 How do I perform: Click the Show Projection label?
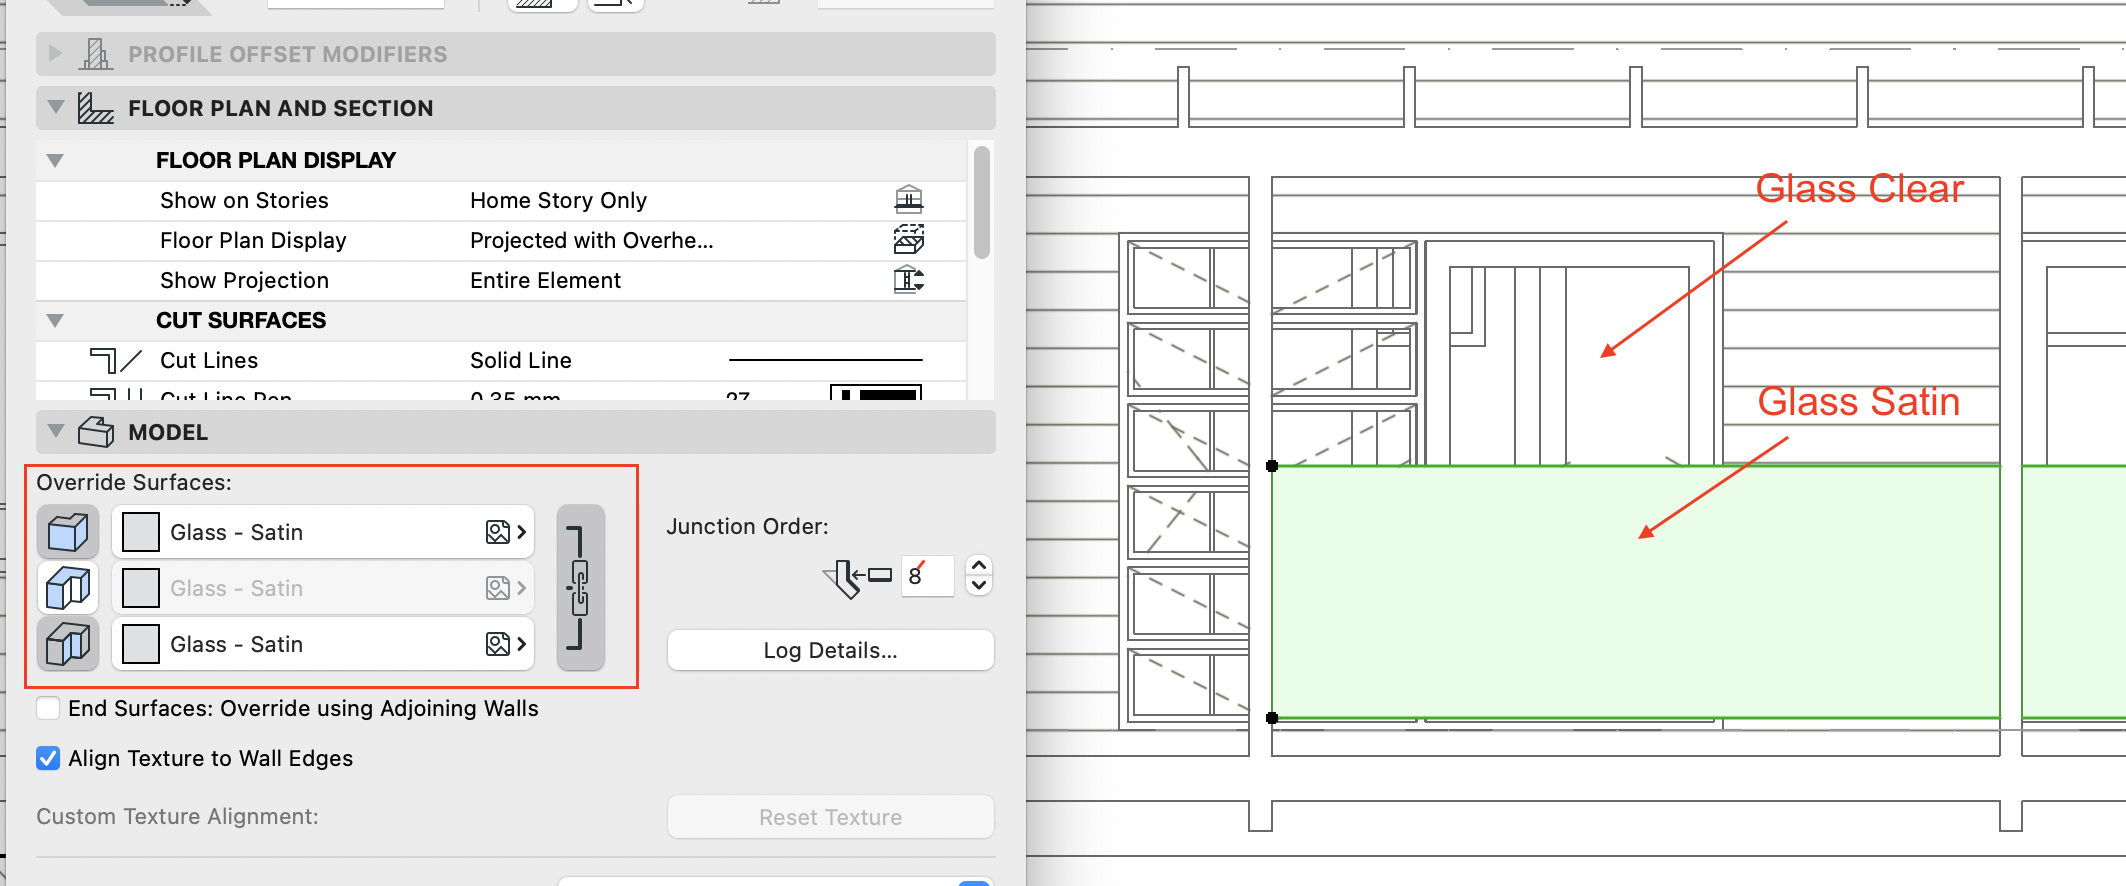[244, 280]
